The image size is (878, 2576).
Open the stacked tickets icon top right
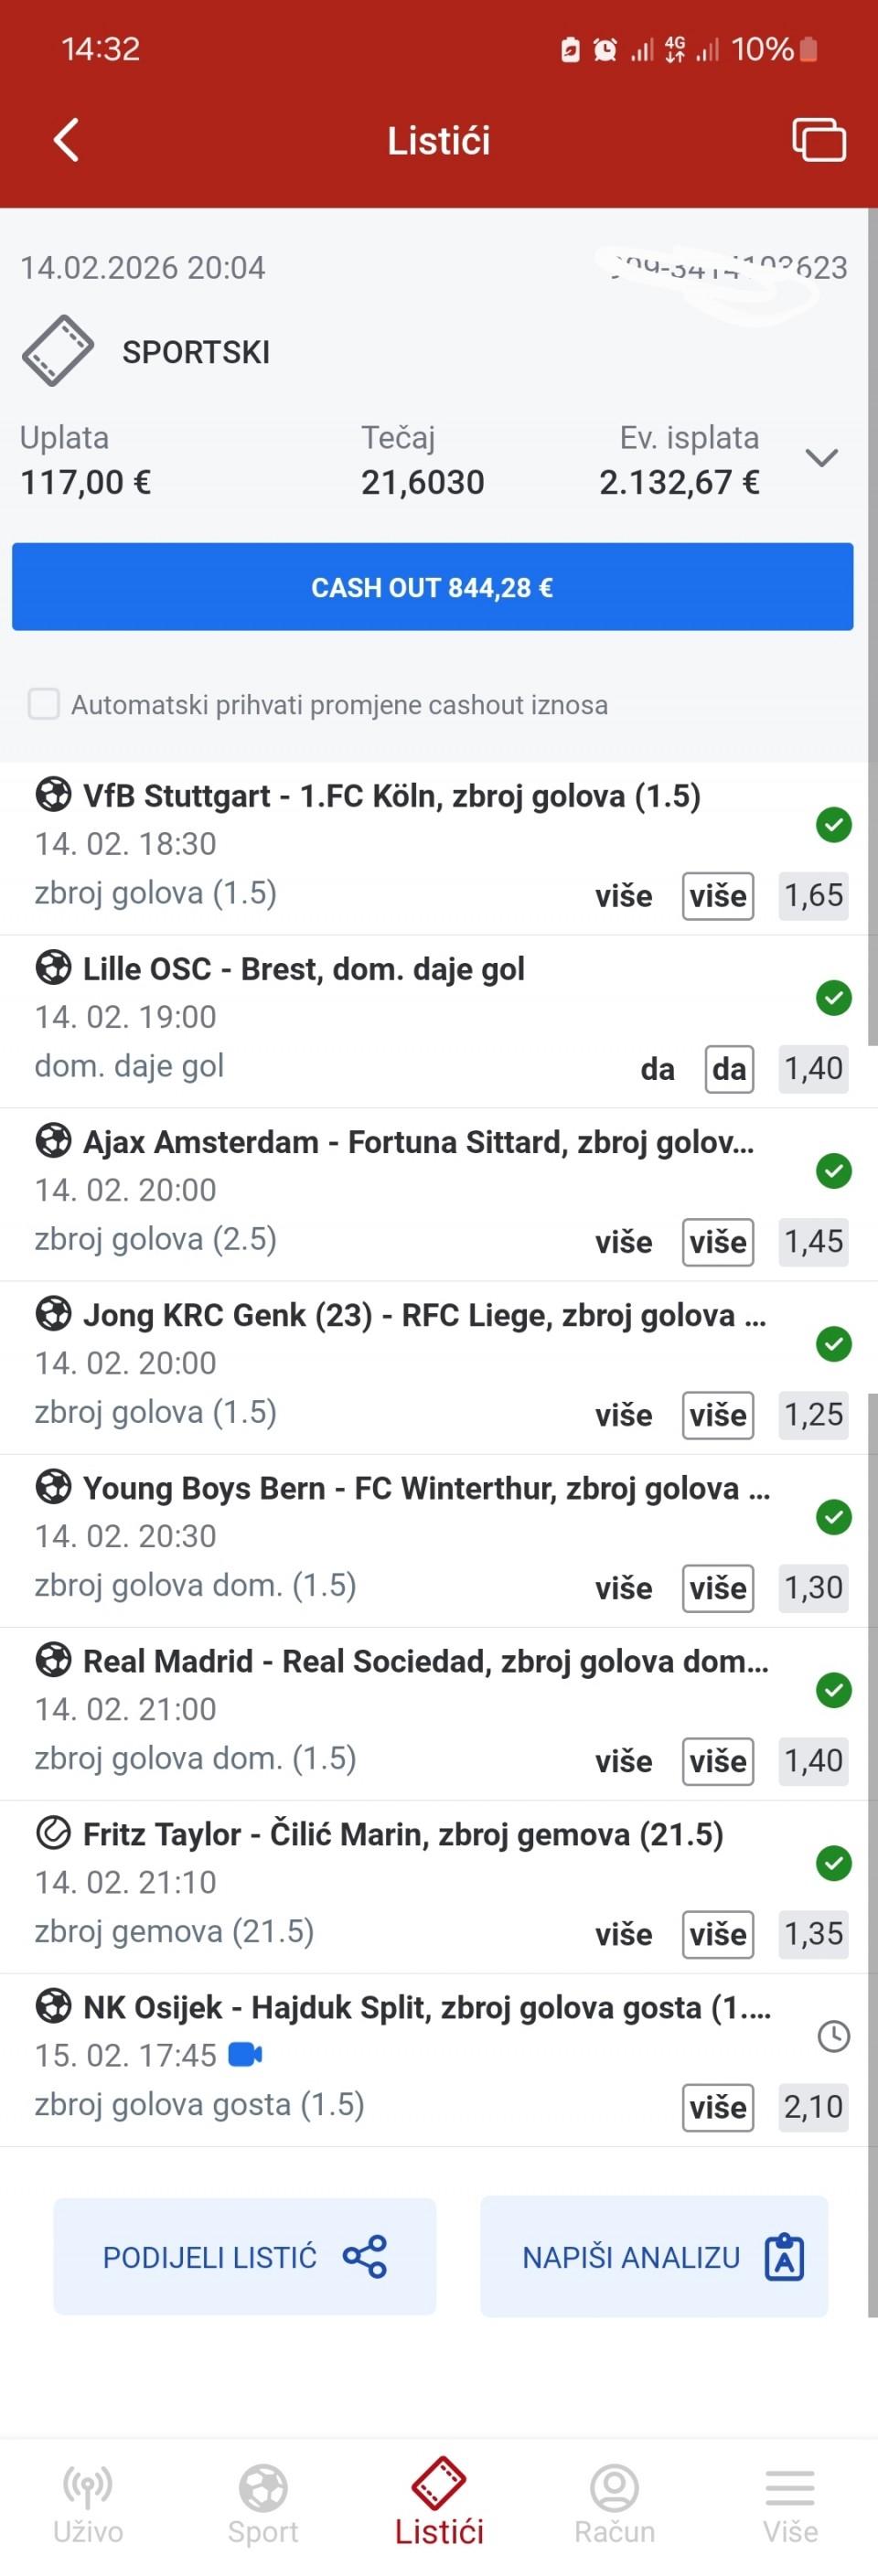(818, 140)
